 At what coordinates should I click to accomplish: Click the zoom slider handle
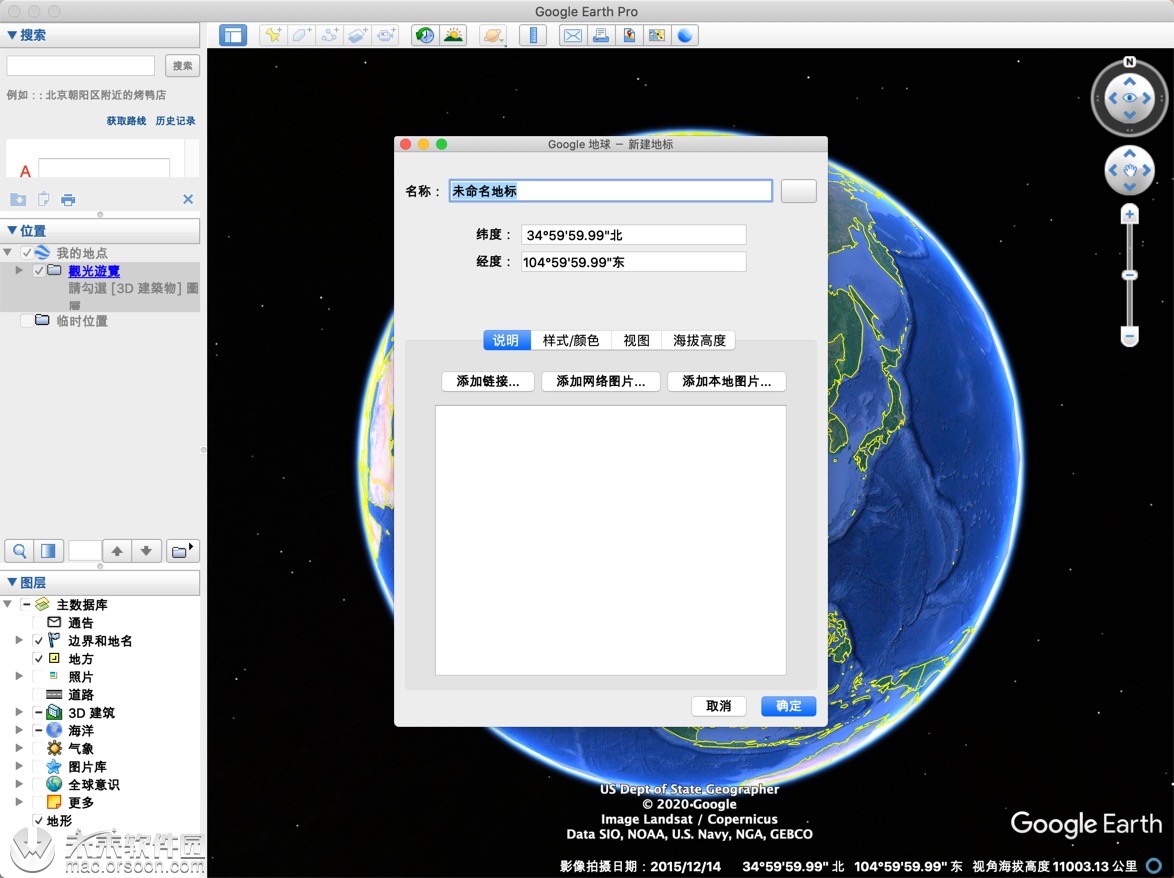pyautogui.click(x=1129, y=275)
